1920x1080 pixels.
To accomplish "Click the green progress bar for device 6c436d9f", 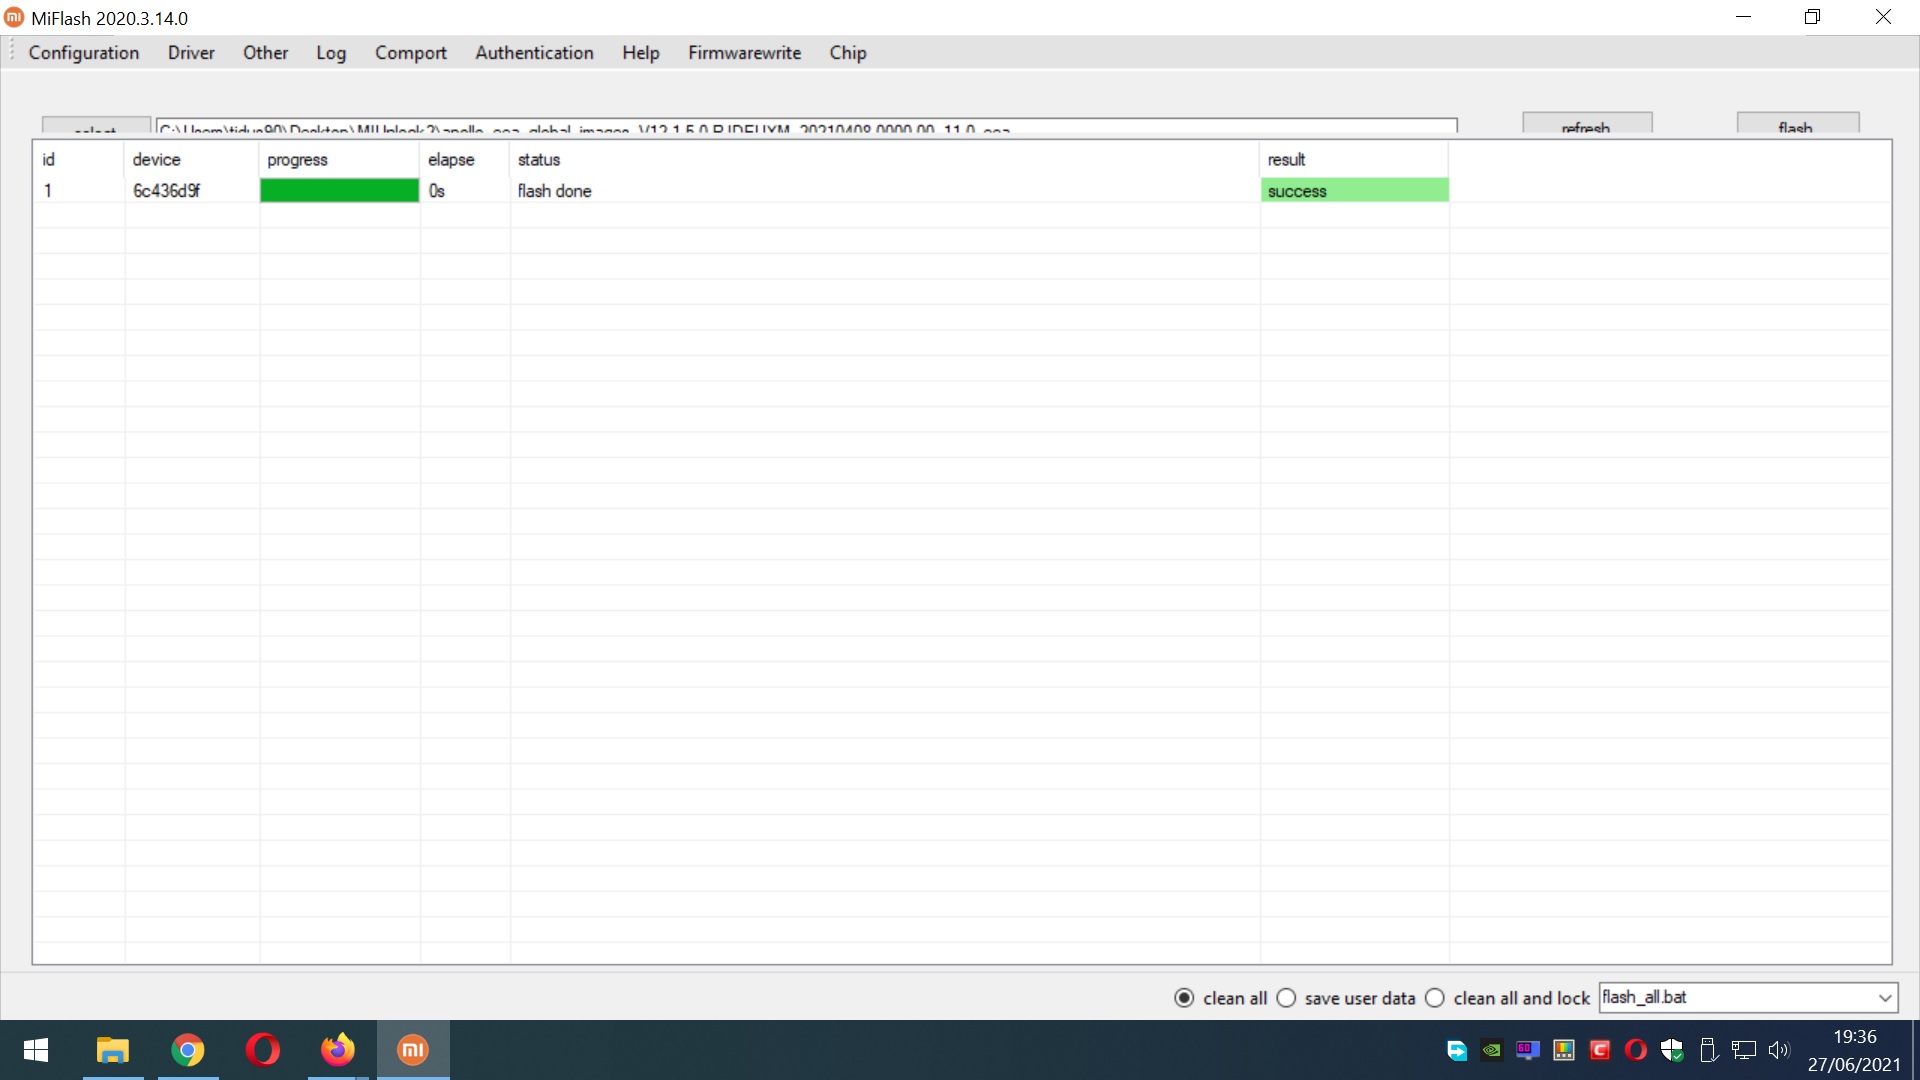I will tap(339, 191).
